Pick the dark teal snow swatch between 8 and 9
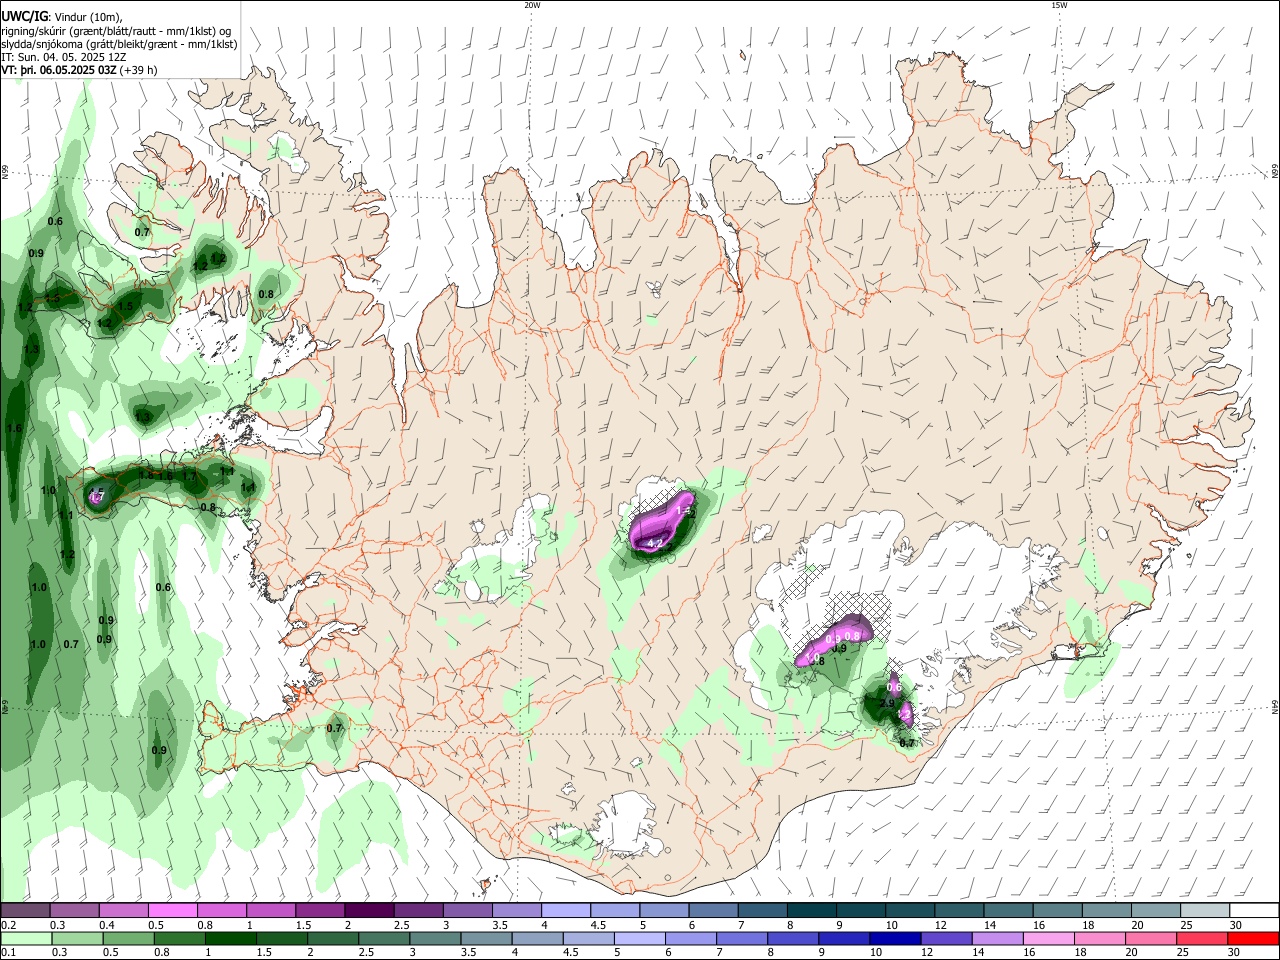The width and height of the screenshot is (1280, 960). pyautogui.click(x=812, y=911)
